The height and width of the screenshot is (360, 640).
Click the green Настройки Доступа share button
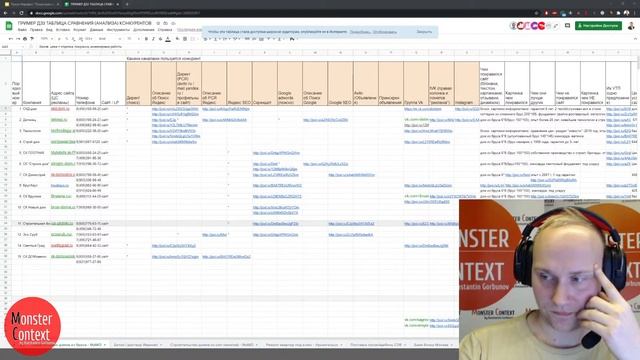click(x=598, y=26)
